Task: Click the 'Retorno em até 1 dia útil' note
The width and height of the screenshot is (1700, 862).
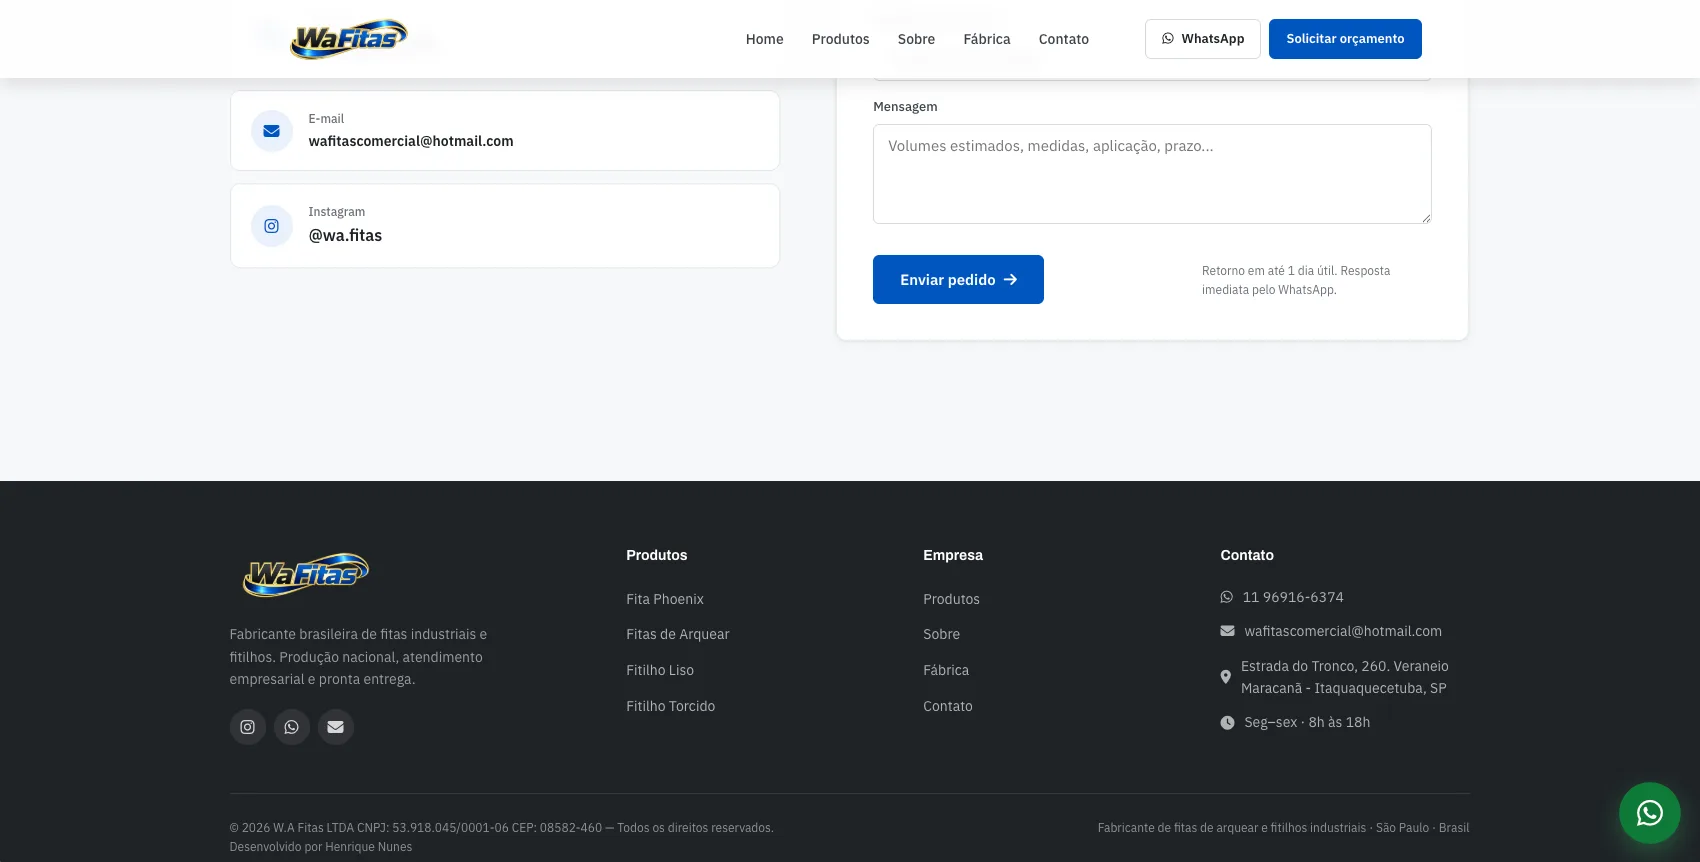Action: pyautogui.click(x=1296, y=280)
